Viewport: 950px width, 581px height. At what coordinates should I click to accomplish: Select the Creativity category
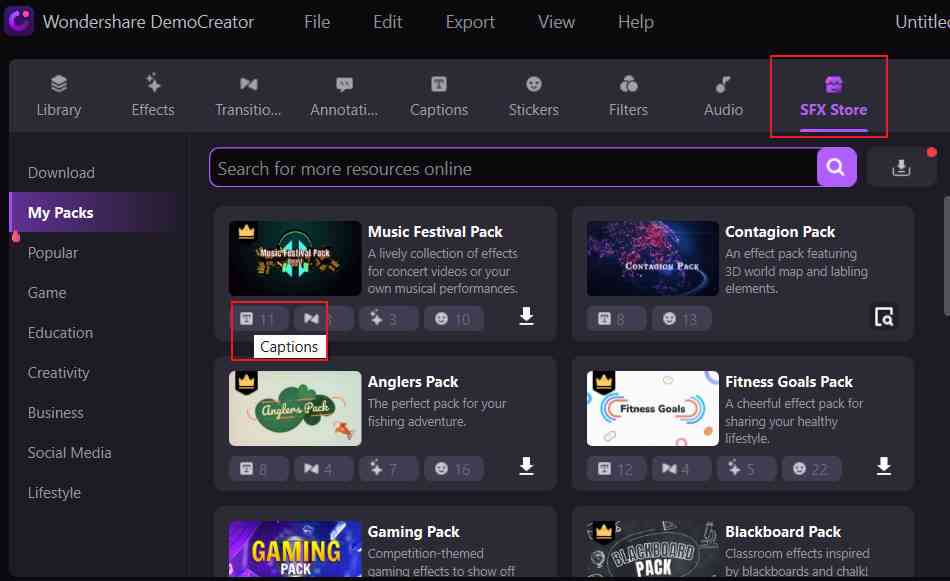tap(58, 373)
